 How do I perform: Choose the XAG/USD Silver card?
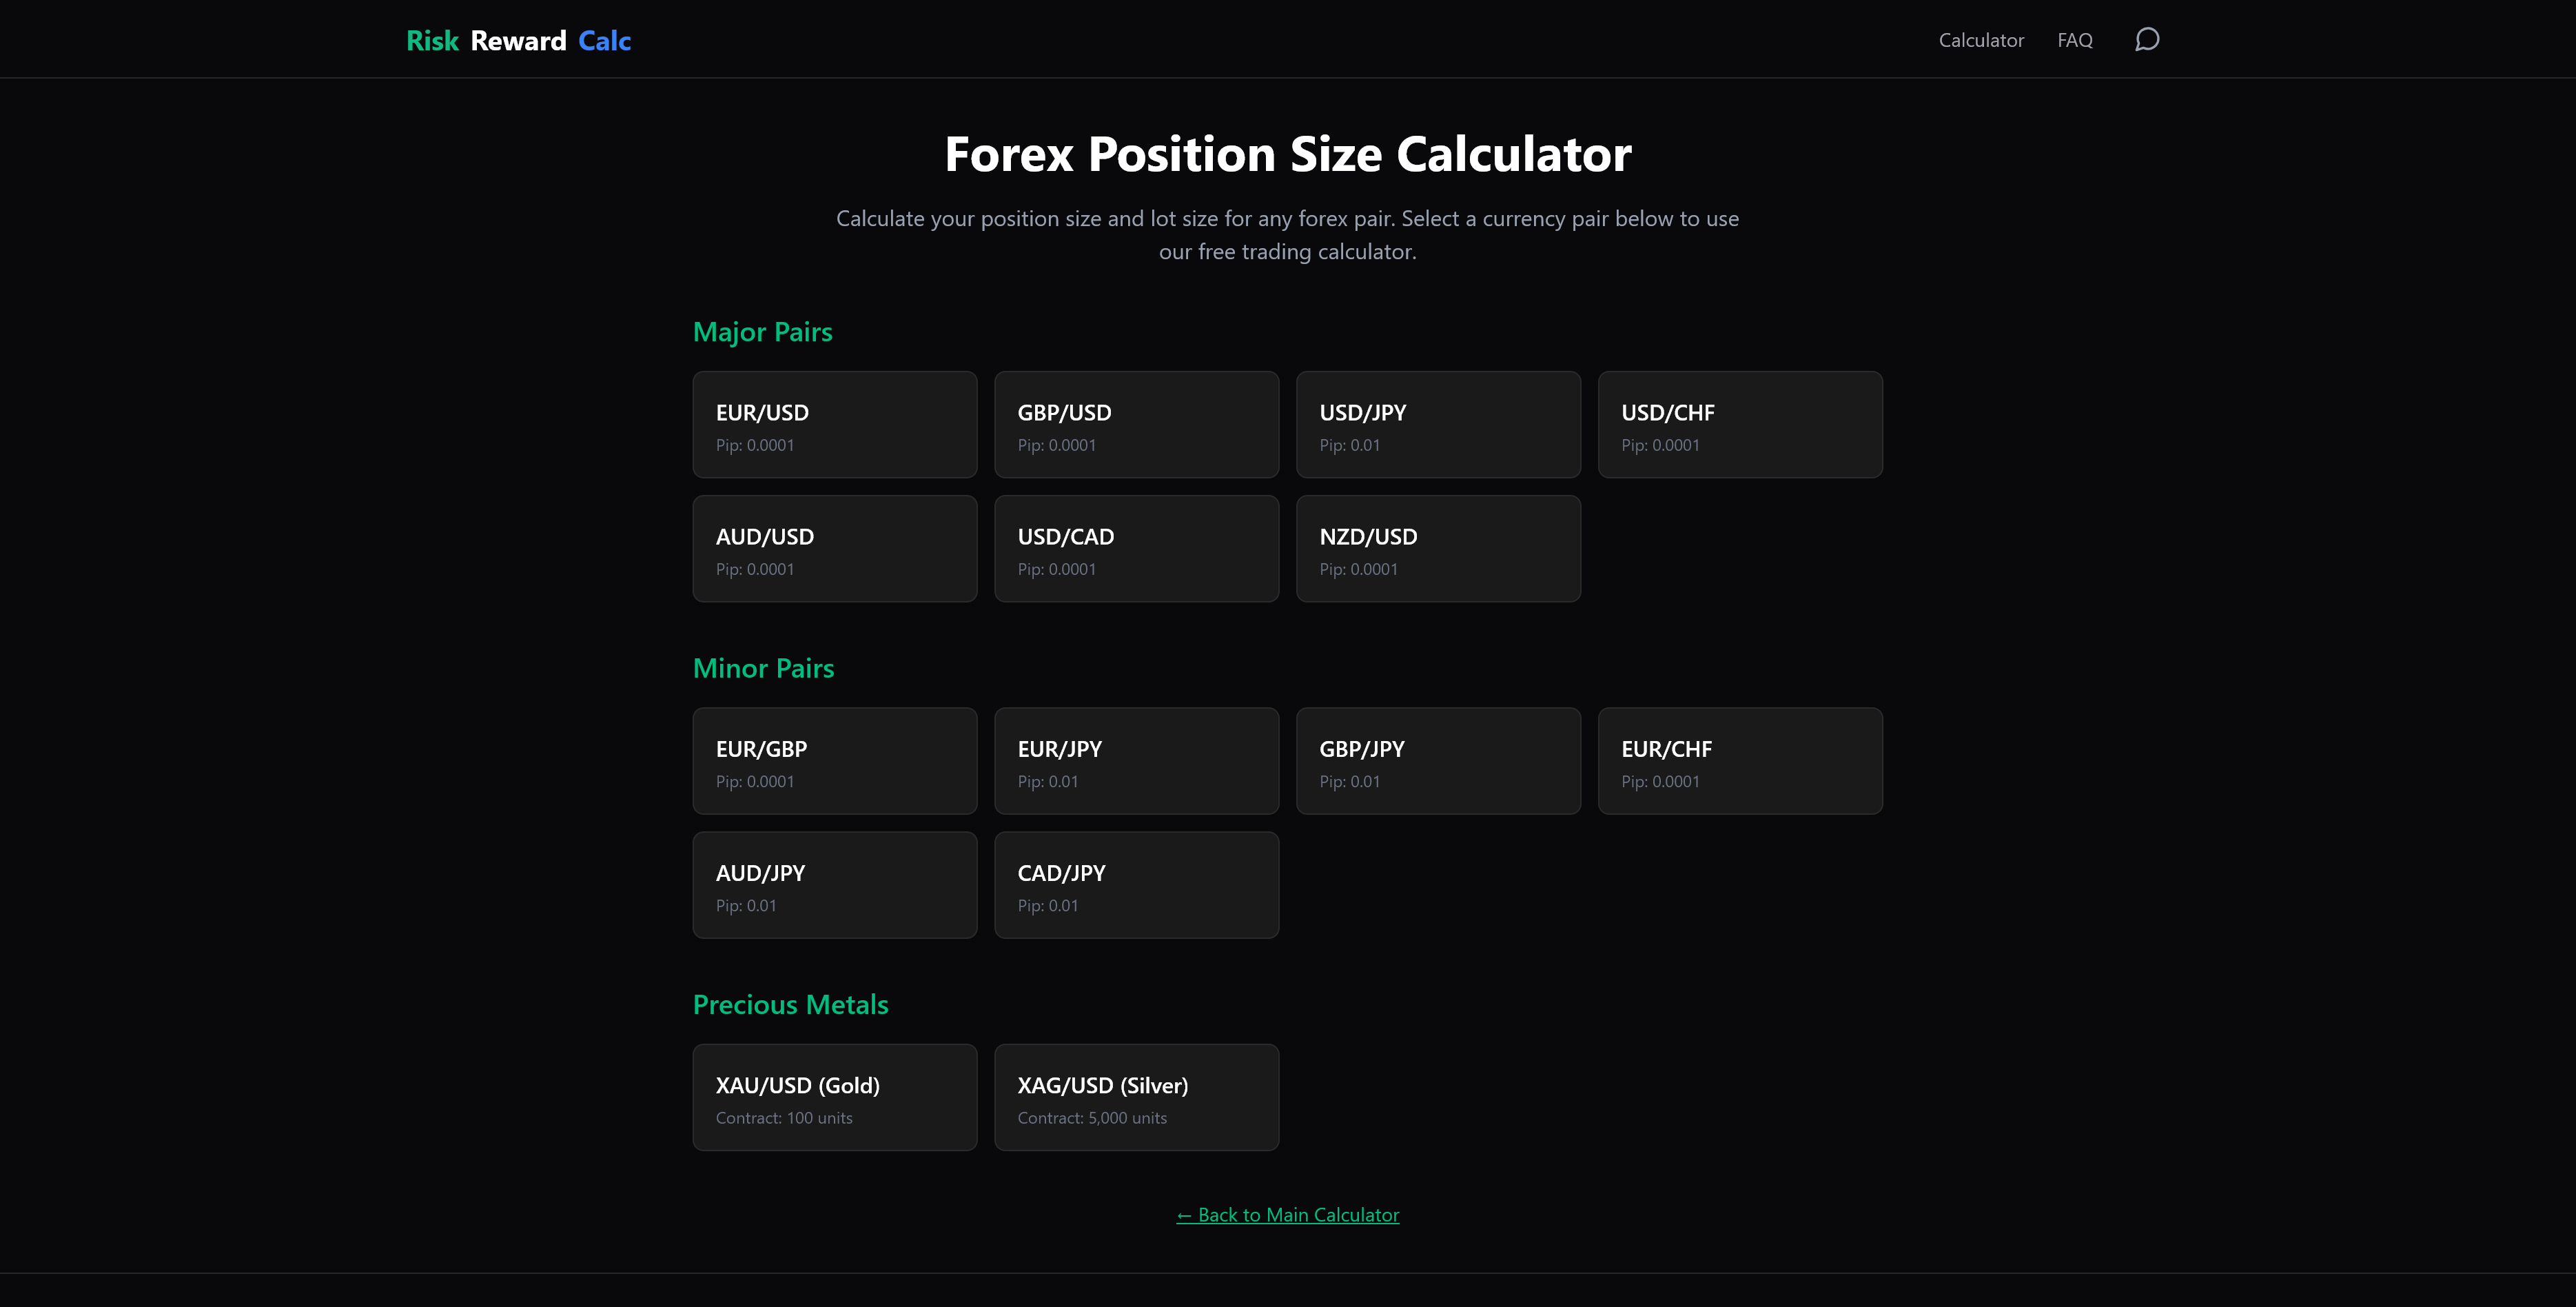(x=1136, y=1097)
